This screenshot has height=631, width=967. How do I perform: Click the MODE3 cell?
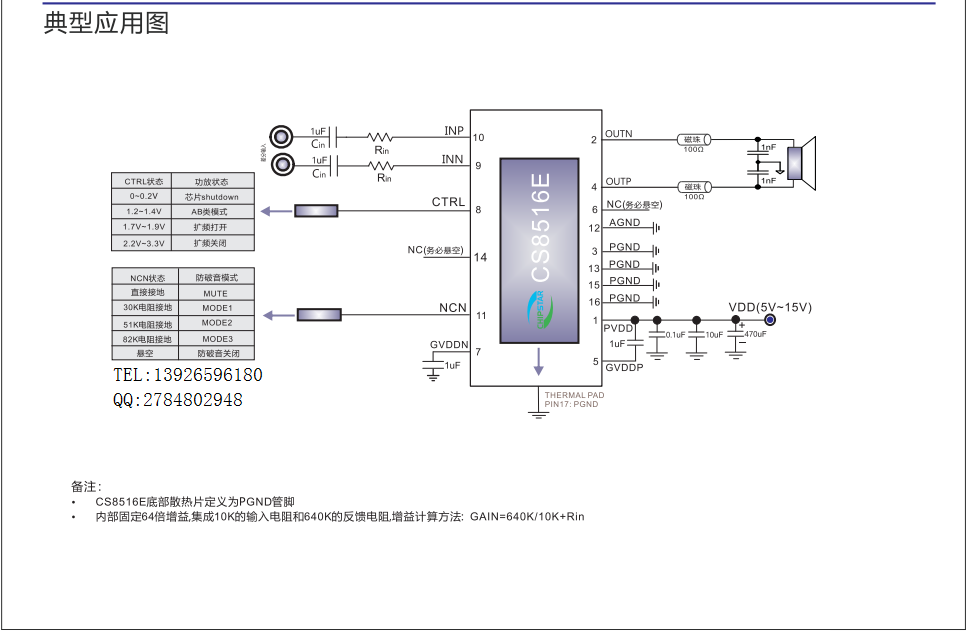point(218,339)
